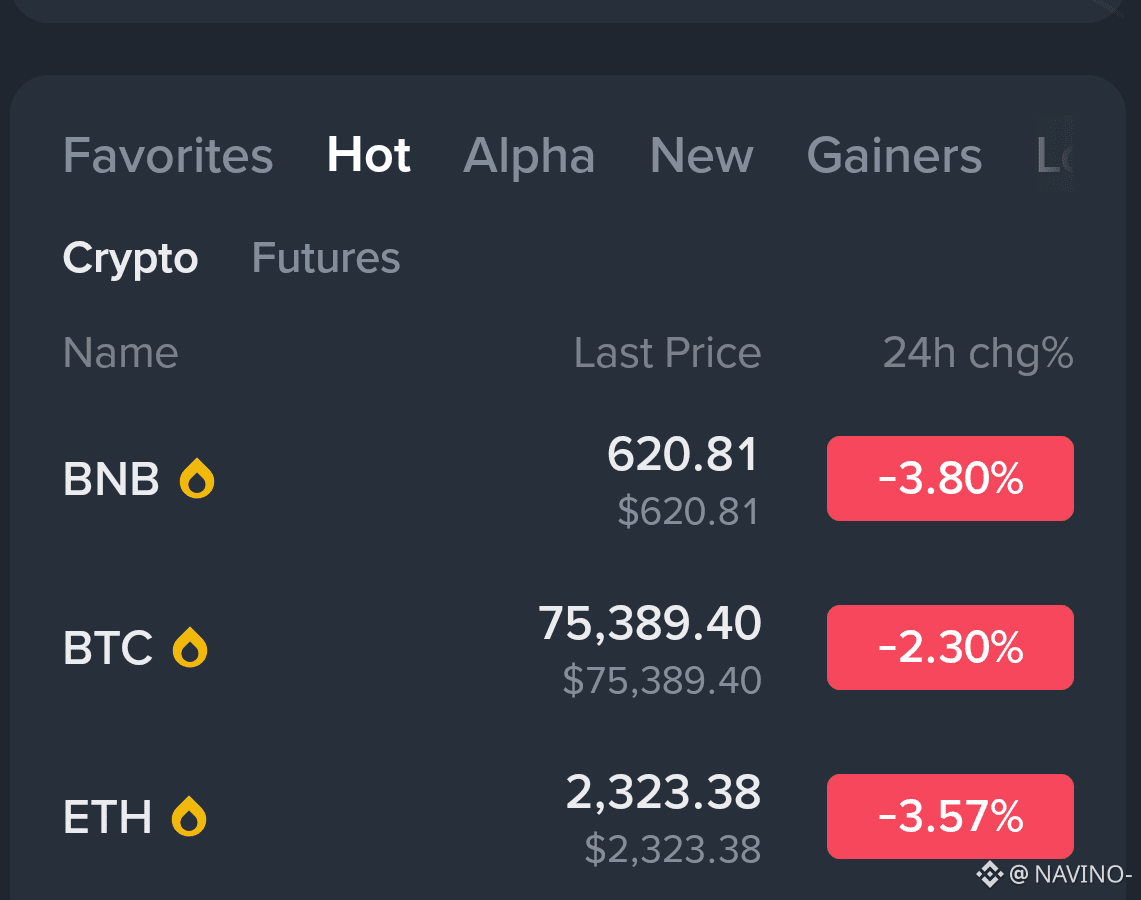Switch to the New tab
The width and height of the screenshot is (1141, 900).
[x=701, y=155]
